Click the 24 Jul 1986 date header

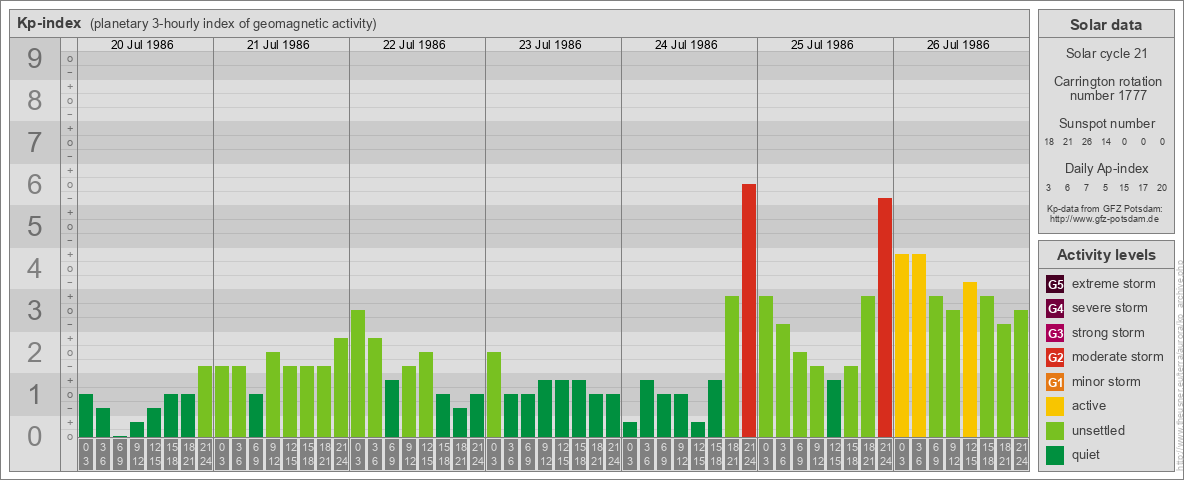click(x=686, y=45)
